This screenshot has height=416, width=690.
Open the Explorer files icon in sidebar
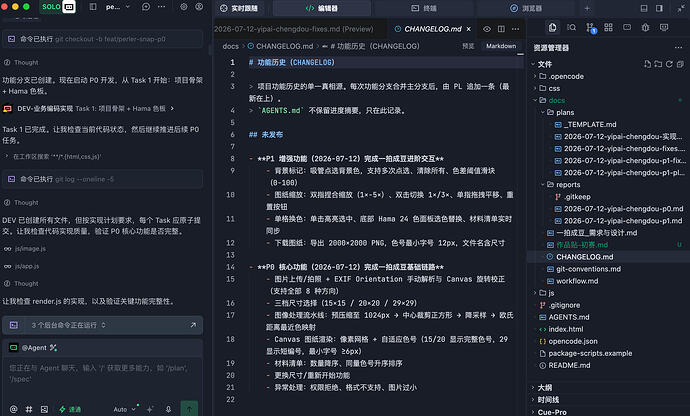pyautogui.click(x=552, y=28)
